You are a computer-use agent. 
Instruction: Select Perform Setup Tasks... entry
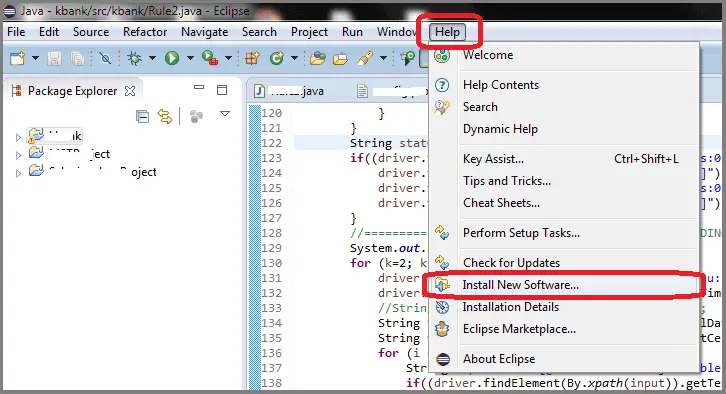coord(564,233)
